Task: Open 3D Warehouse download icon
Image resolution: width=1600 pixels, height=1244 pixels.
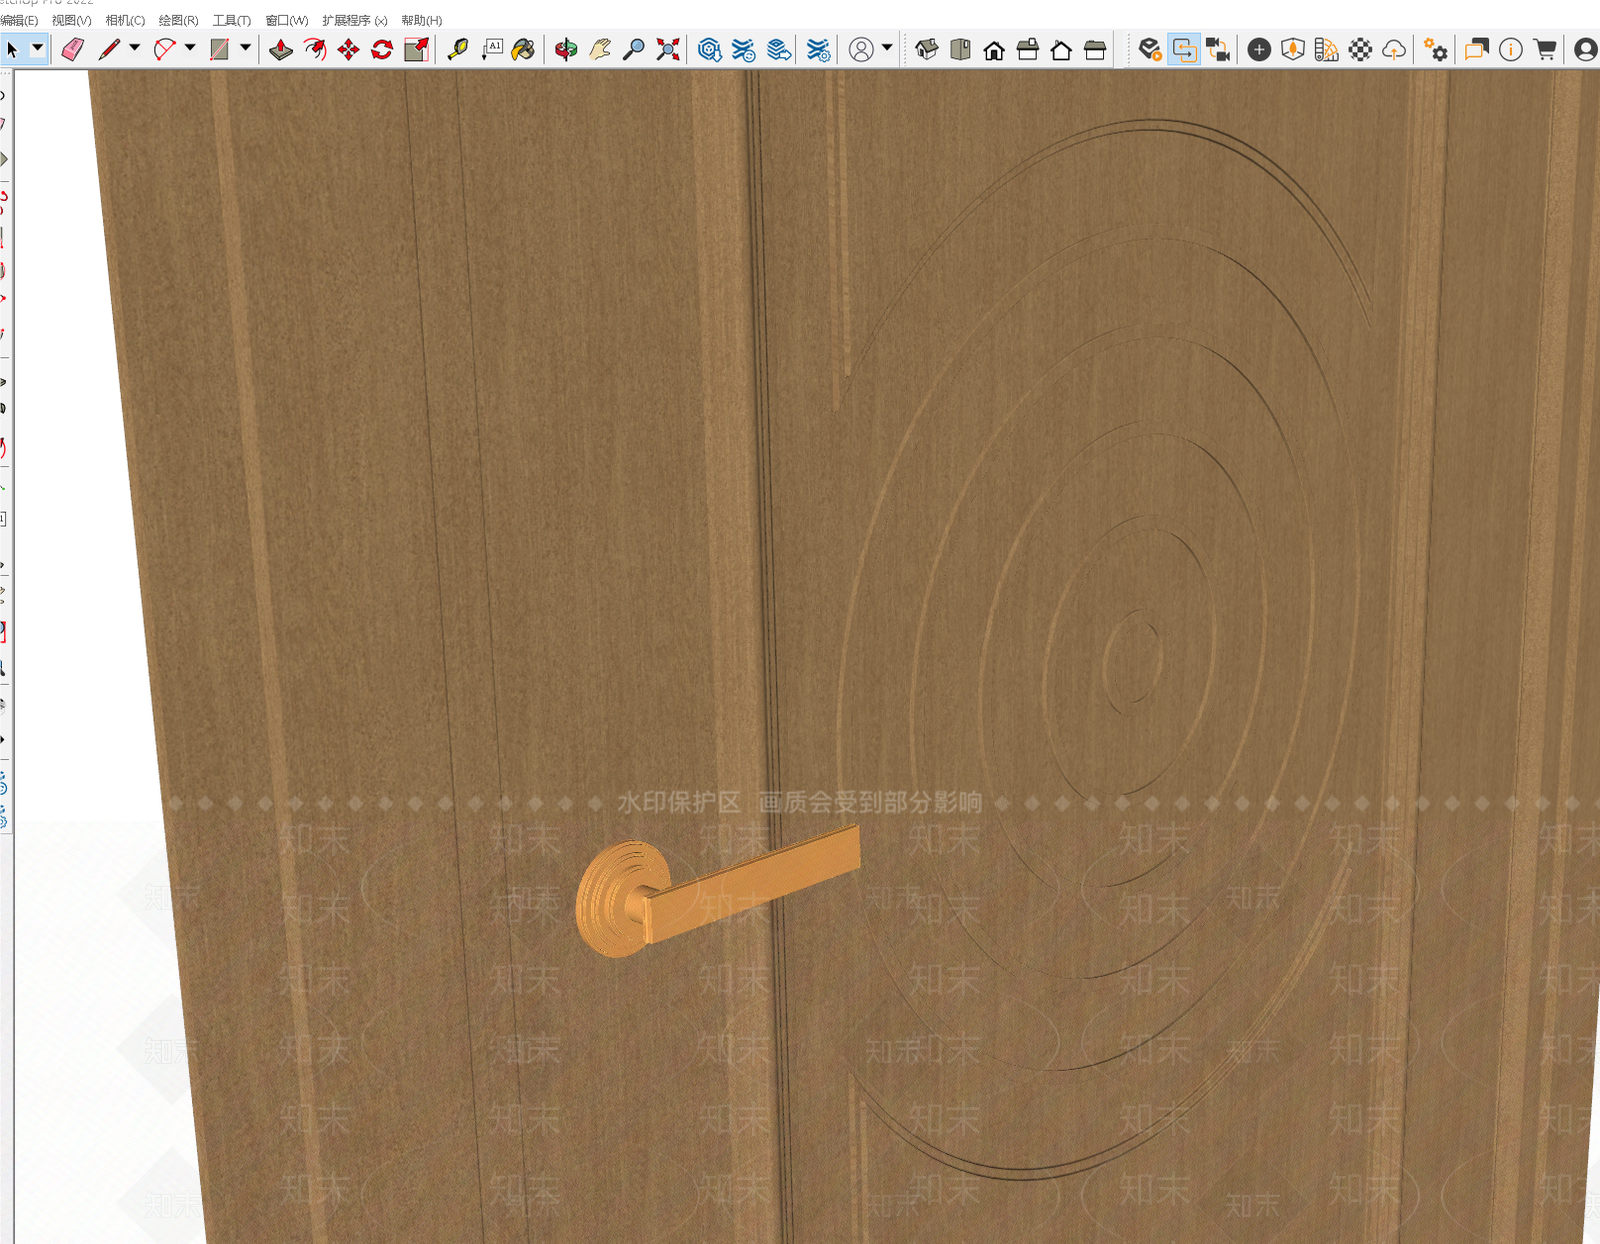Action: point(710,49)
